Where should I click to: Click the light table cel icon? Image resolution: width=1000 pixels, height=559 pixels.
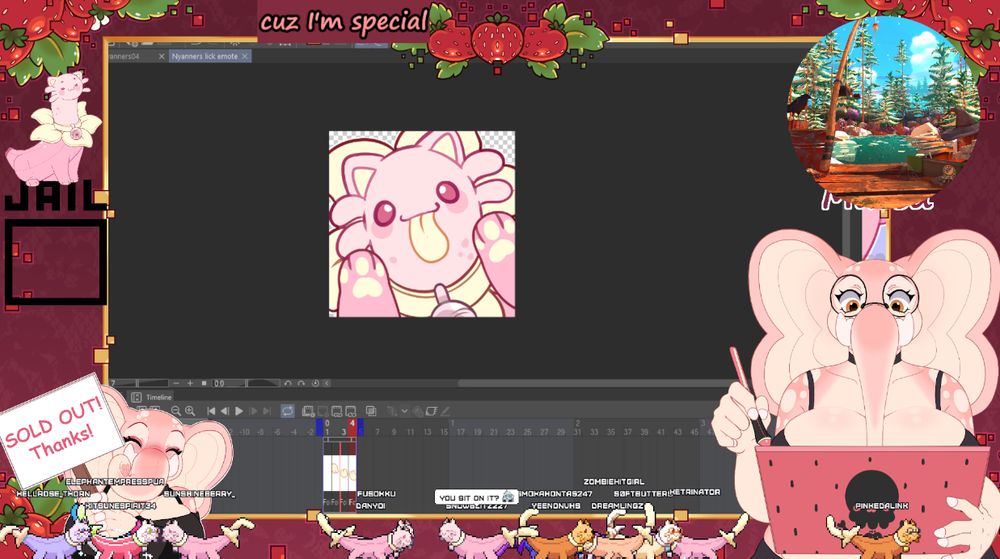432,411
